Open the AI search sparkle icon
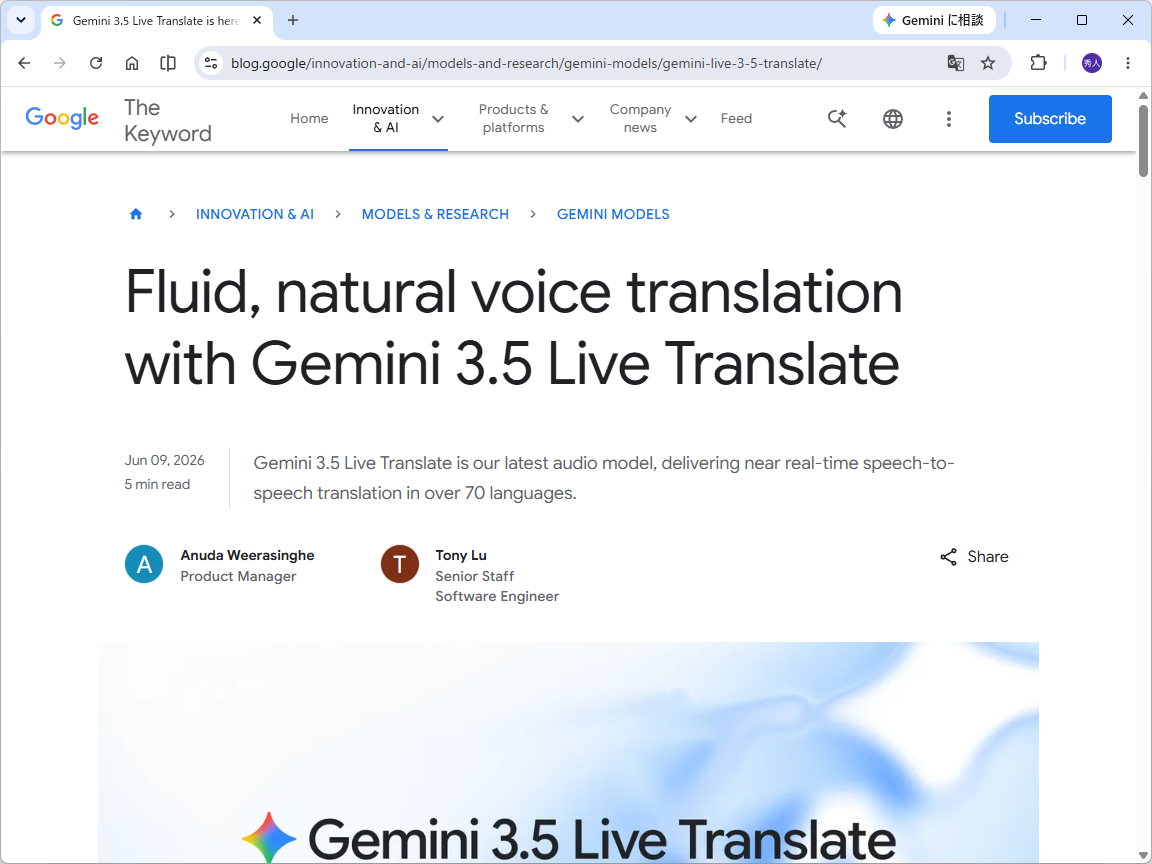The width and height of the screenshot is (1152, 864). click(x=837, y=118)
